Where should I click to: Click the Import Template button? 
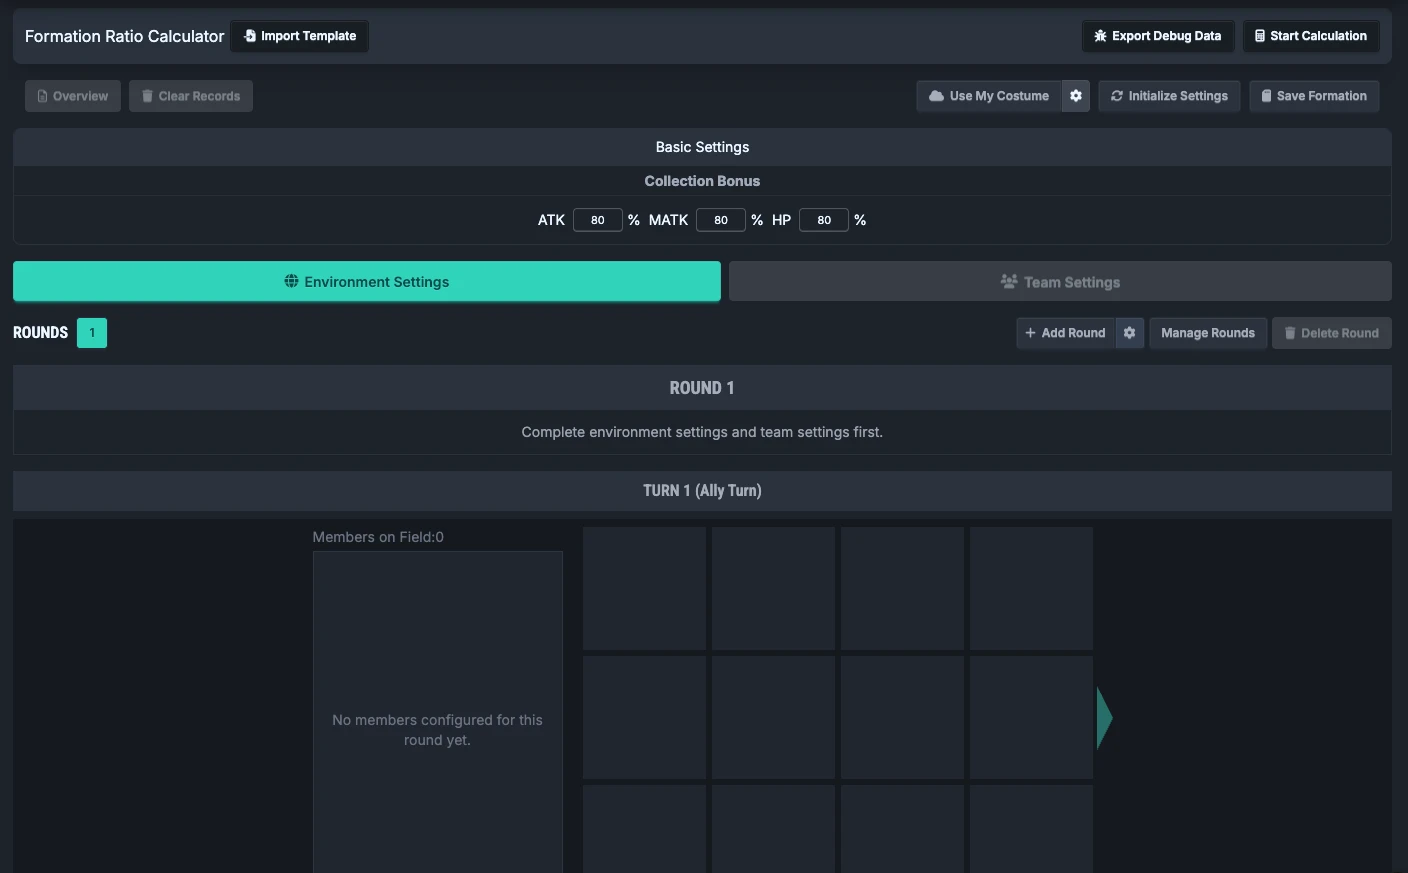[x=300, y=36]
